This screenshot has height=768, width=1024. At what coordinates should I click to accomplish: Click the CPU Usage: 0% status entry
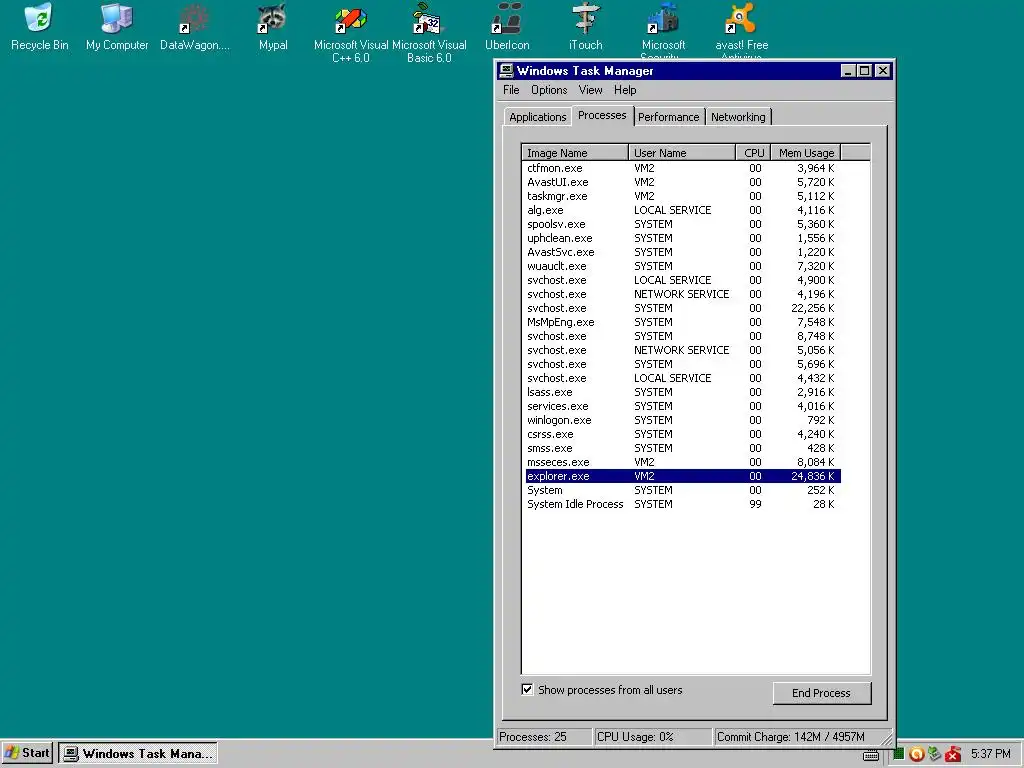[653, 737]
